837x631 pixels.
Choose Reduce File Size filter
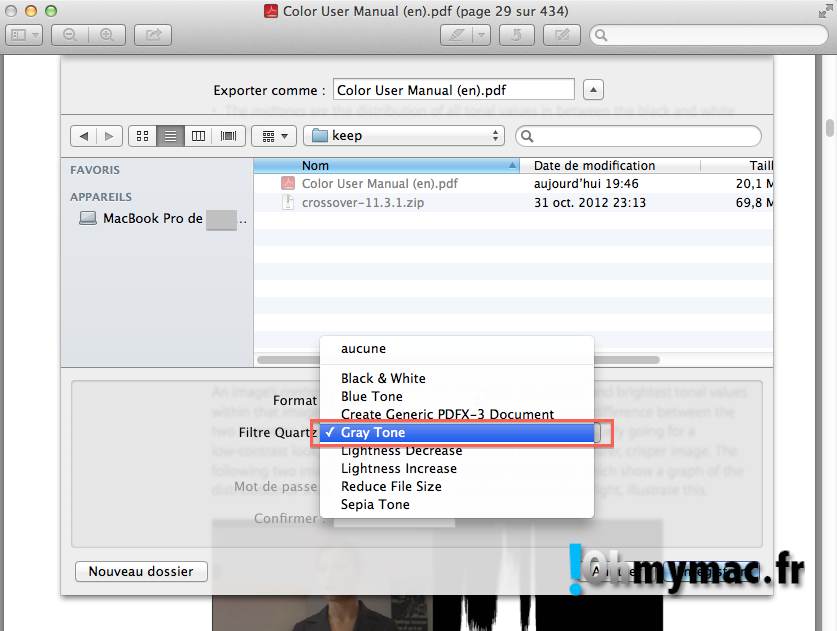click(456, 486)
